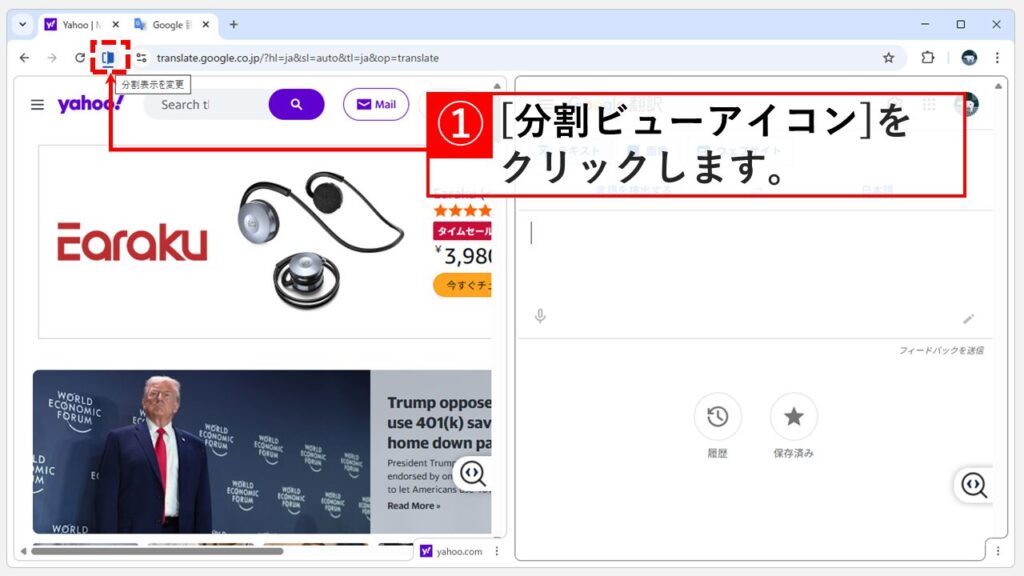Viewport: 1024px width, 576px height.
Task: Navigate back with the back arrow
Action: point(24,57)
